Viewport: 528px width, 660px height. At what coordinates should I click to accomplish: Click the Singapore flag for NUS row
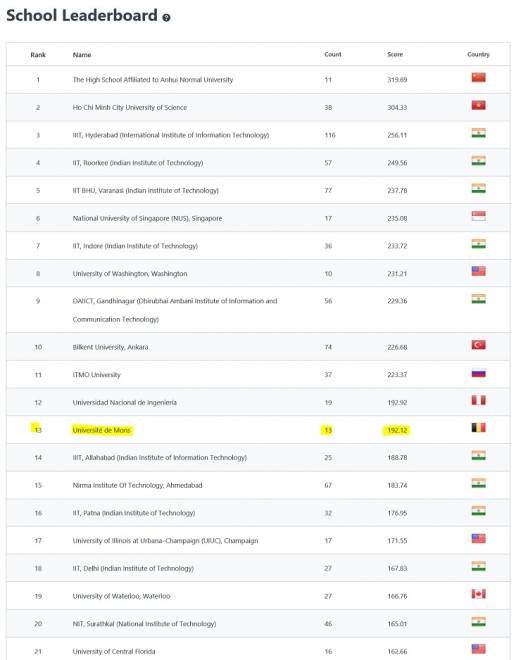478,216
